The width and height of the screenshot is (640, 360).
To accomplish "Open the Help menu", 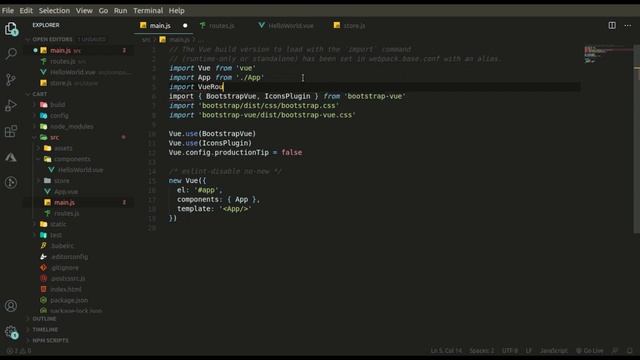I will (177, 11).
